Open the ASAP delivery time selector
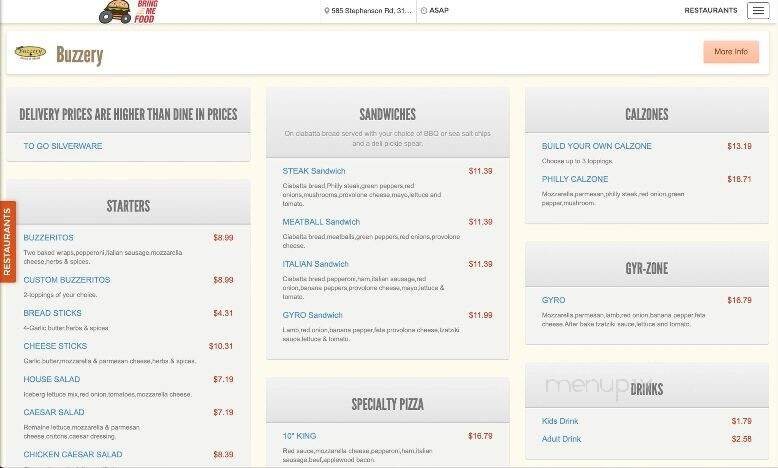Image resolution: width=778 pixels, height=468 pixels. click(x=435, y=10)
